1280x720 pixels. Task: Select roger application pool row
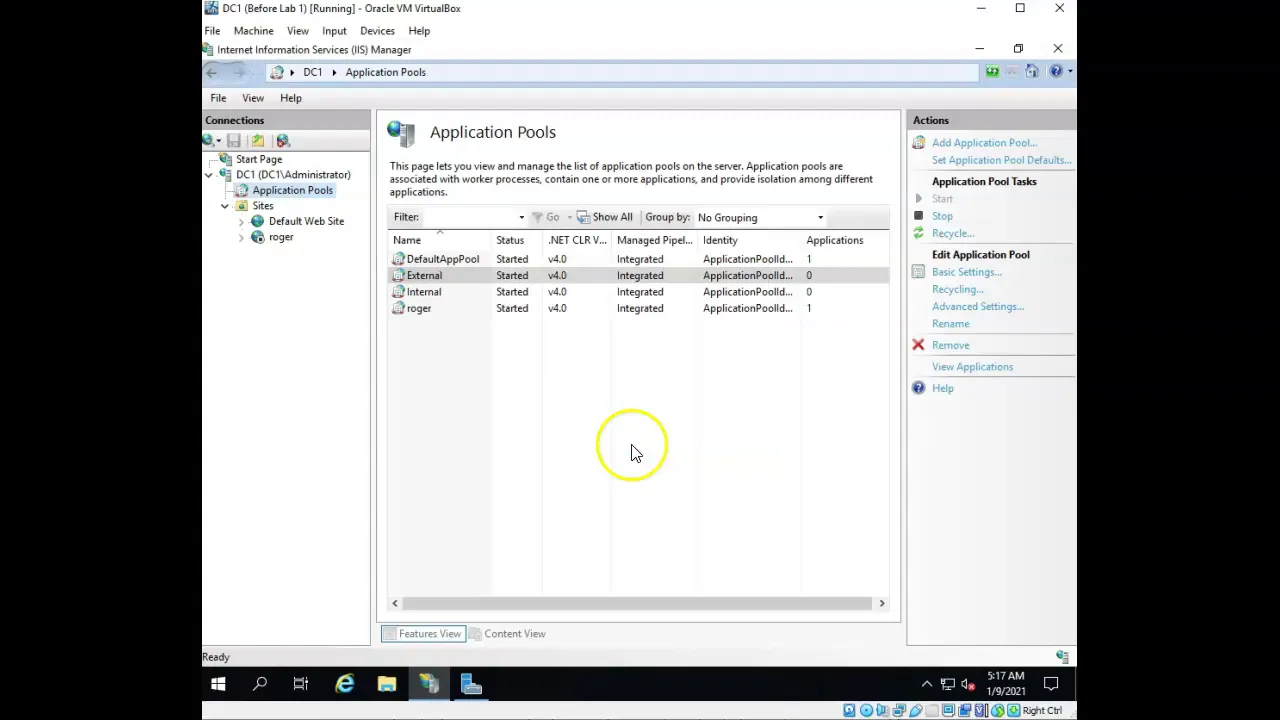[638, 308]
